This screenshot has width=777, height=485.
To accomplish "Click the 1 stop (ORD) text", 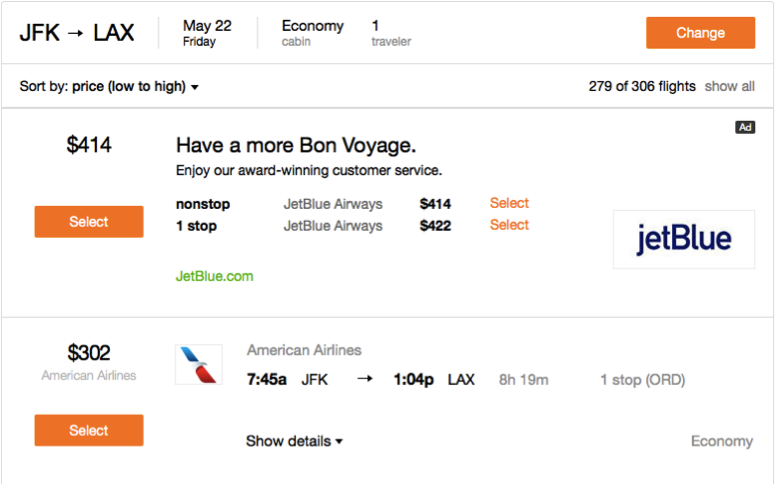I will click(x=642, y=380).
